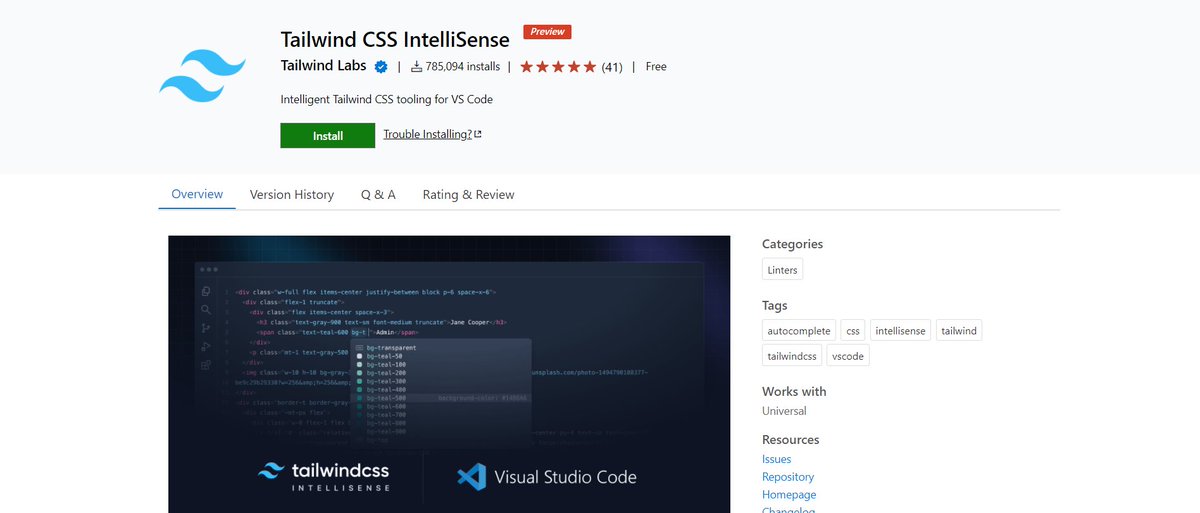Visit the Homepage resource link
Viewport: 1200px width, 513px height.
pos(789,495)
